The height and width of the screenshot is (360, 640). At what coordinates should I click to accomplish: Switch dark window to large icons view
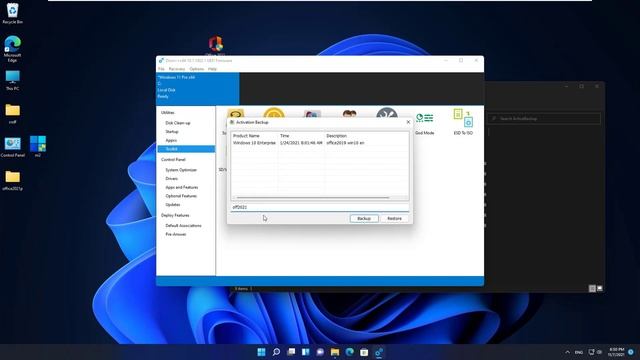[x=600, y=288]
